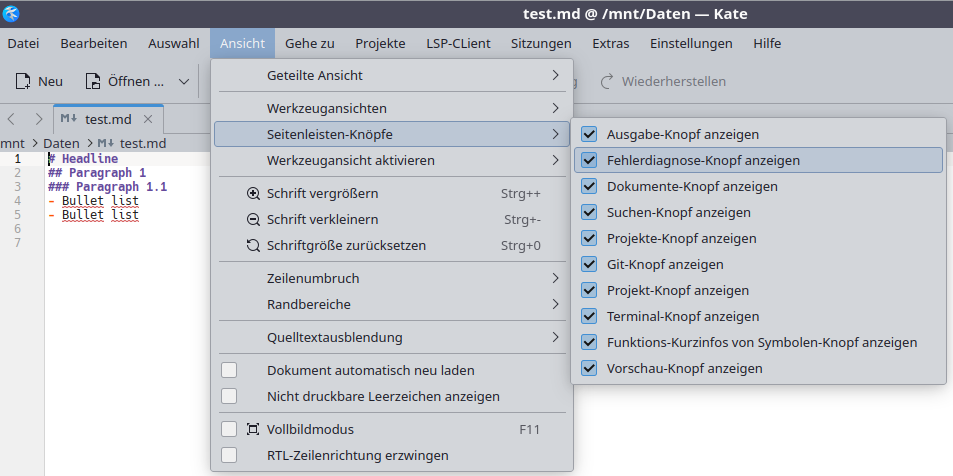Enable Dokument automatisch neu laden

[229, 370]
